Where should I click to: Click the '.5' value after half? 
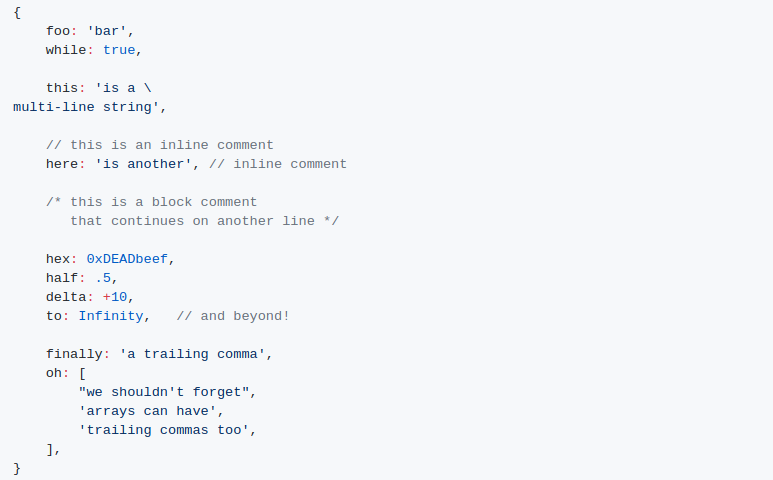pyautogui.click(x=103, y=278)
